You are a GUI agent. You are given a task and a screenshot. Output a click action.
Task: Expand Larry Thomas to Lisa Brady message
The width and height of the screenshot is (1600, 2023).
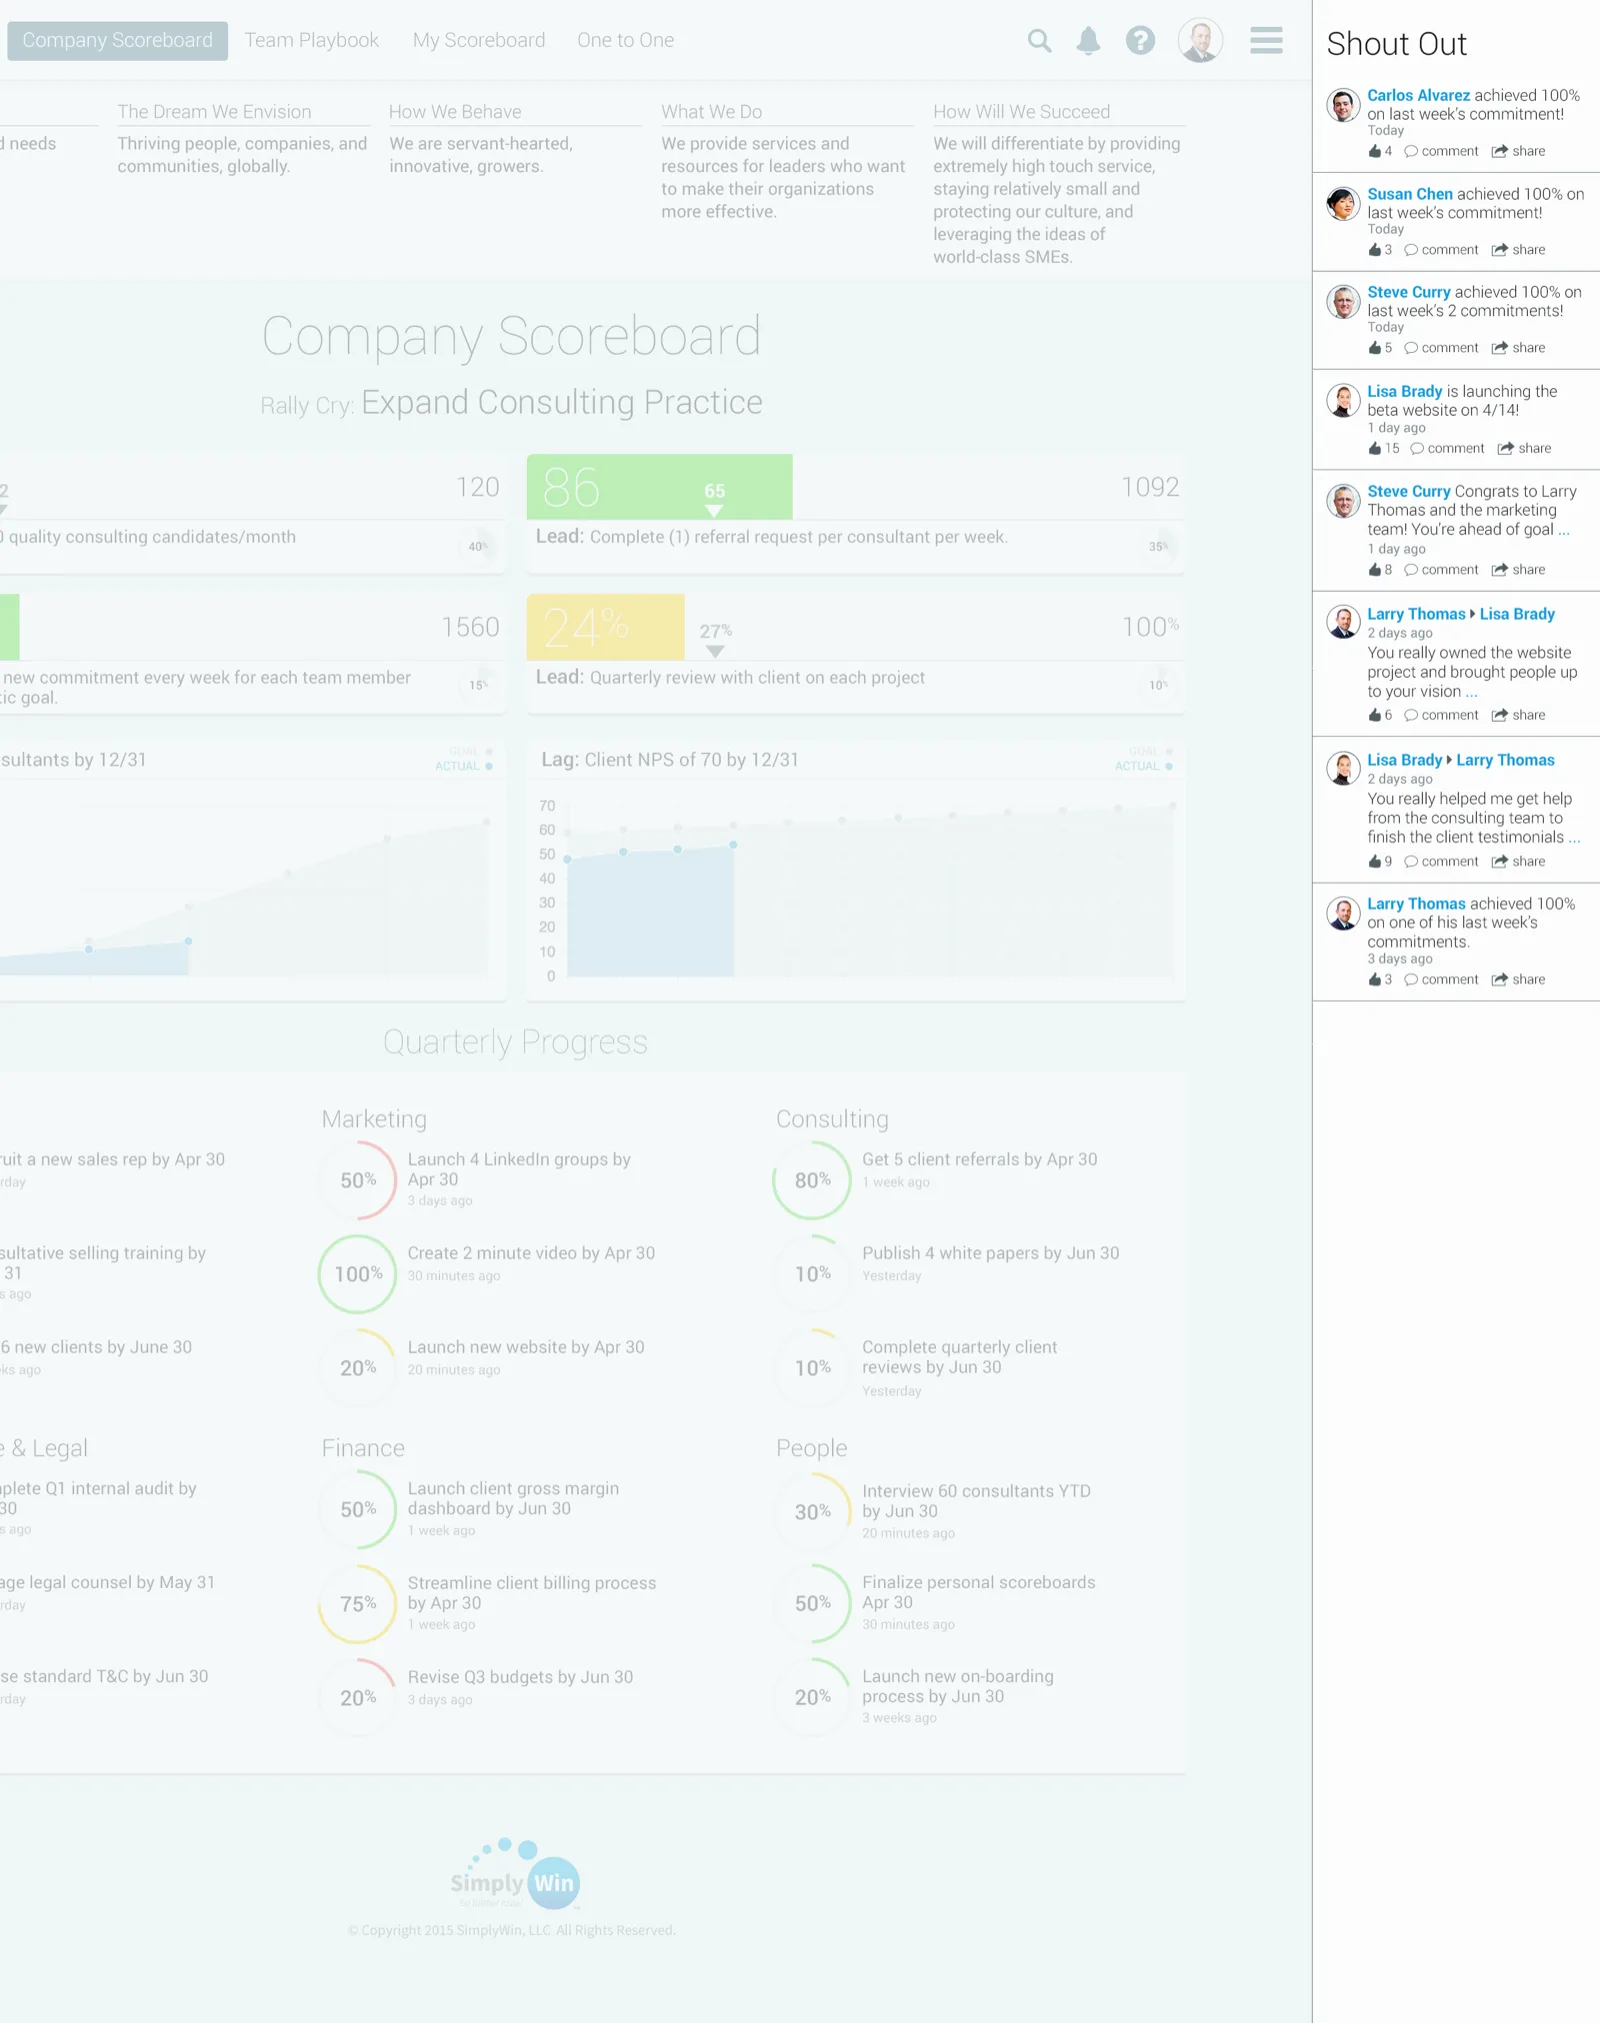(x=1471, y=692)
